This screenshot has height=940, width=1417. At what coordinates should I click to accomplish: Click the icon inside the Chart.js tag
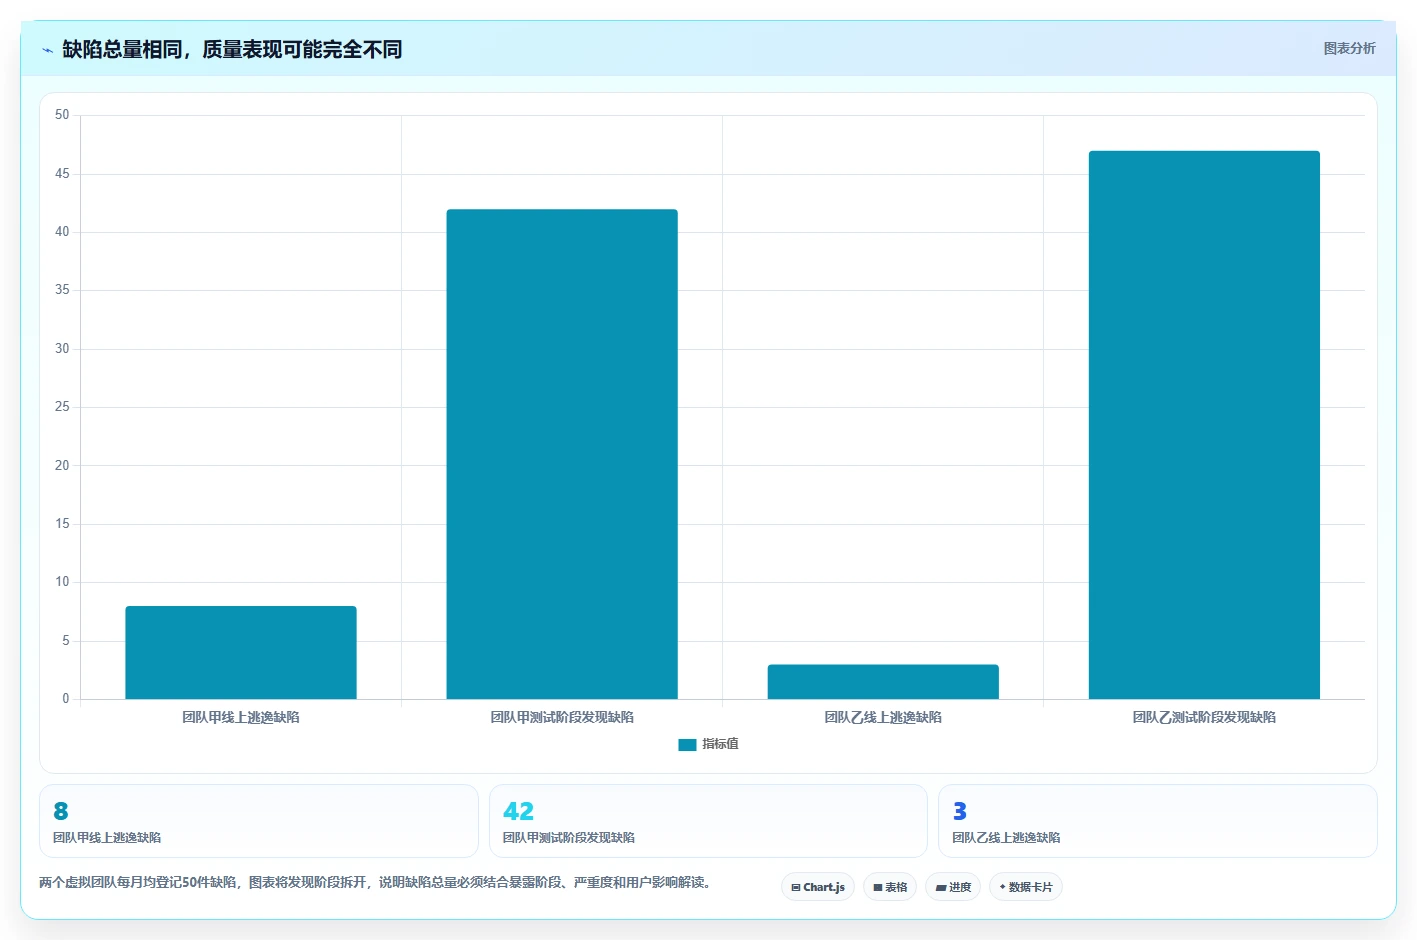796,887
